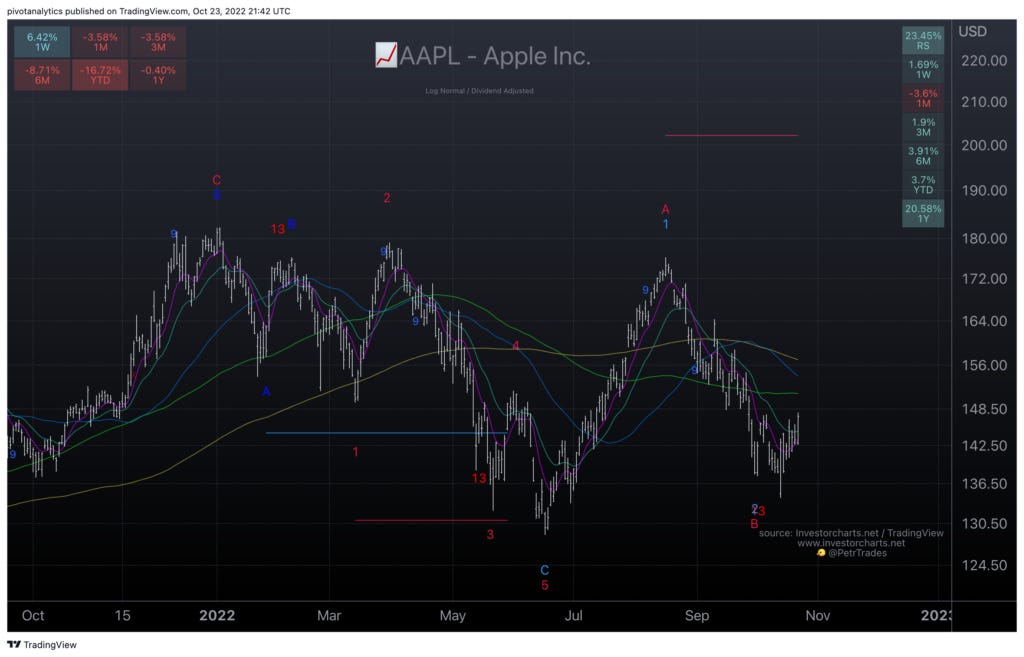Image resolution: width=1024 pixels, height=657 pixels.
Task: Open the @PetrTrades handle
Action: (857, 553)
